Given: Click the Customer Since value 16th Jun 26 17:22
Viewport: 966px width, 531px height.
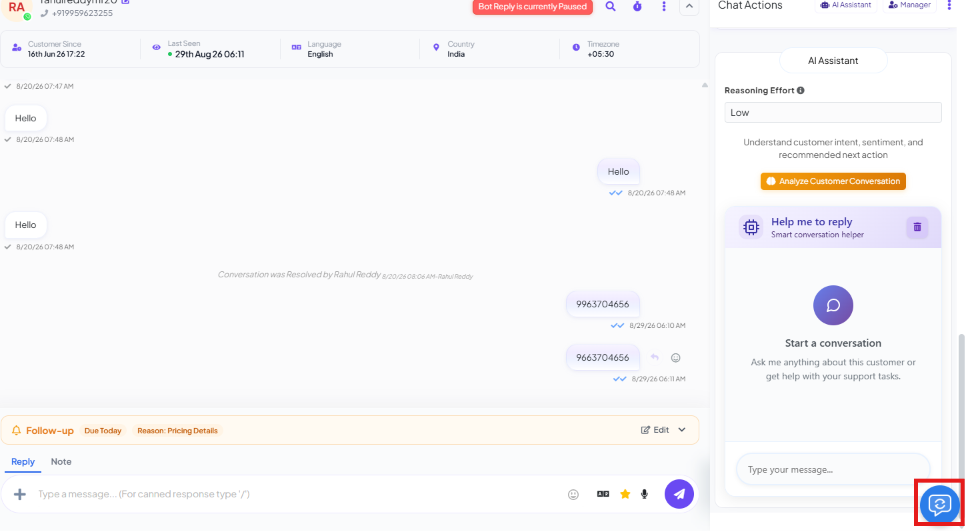Looking at the screenshot, I should (x=56, y=54).
